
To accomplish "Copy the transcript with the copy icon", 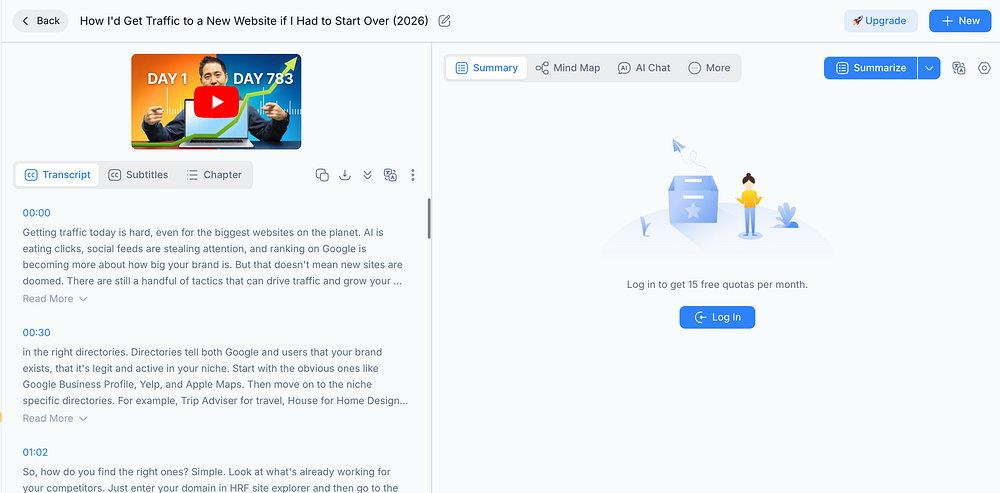I will click(322, 175).
